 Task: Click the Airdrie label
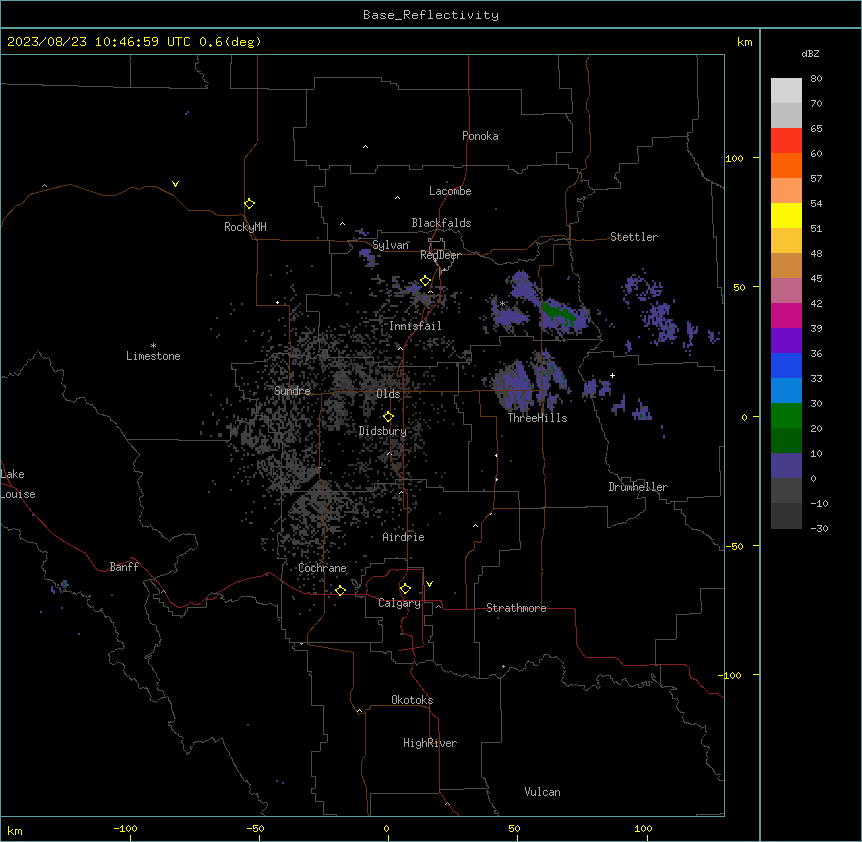pyautogui.click(x=404, y=537)
